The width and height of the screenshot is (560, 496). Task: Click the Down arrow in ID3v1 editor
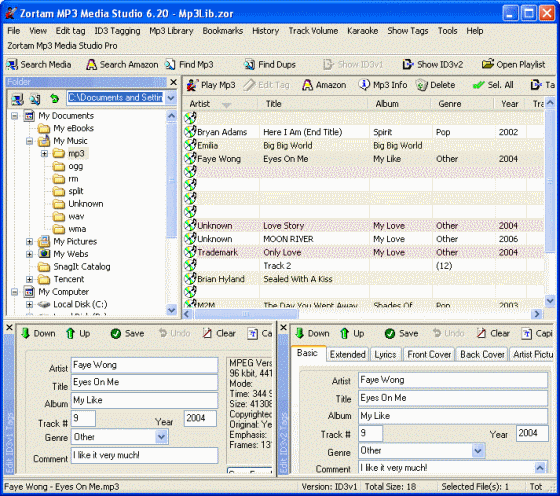(25, 333)
